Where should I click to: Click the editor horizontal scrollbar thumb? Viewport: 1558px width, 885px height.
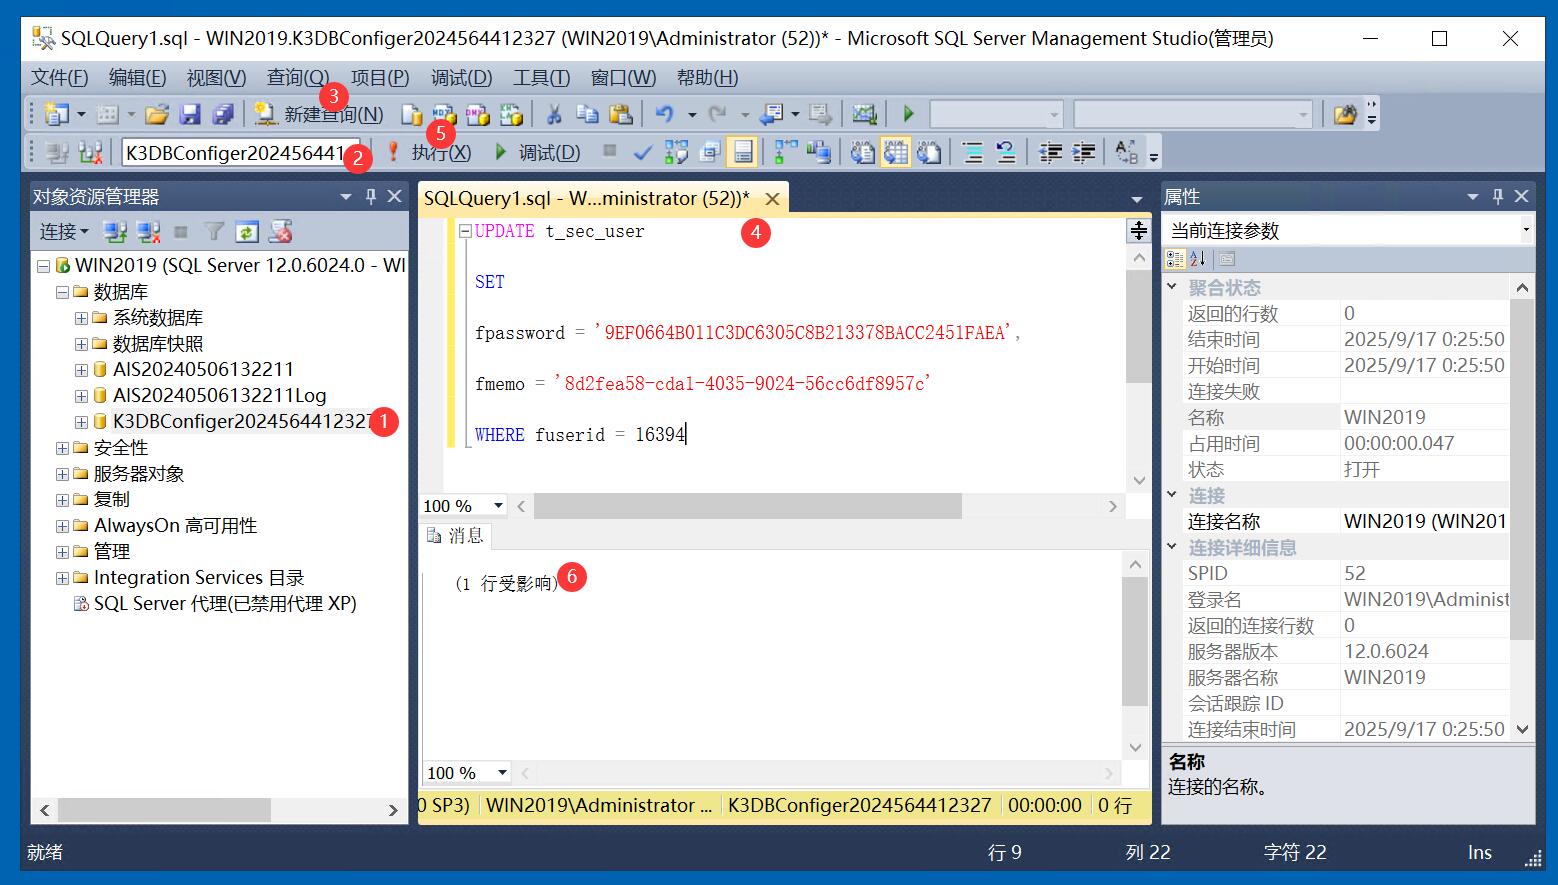coord(748,506)
